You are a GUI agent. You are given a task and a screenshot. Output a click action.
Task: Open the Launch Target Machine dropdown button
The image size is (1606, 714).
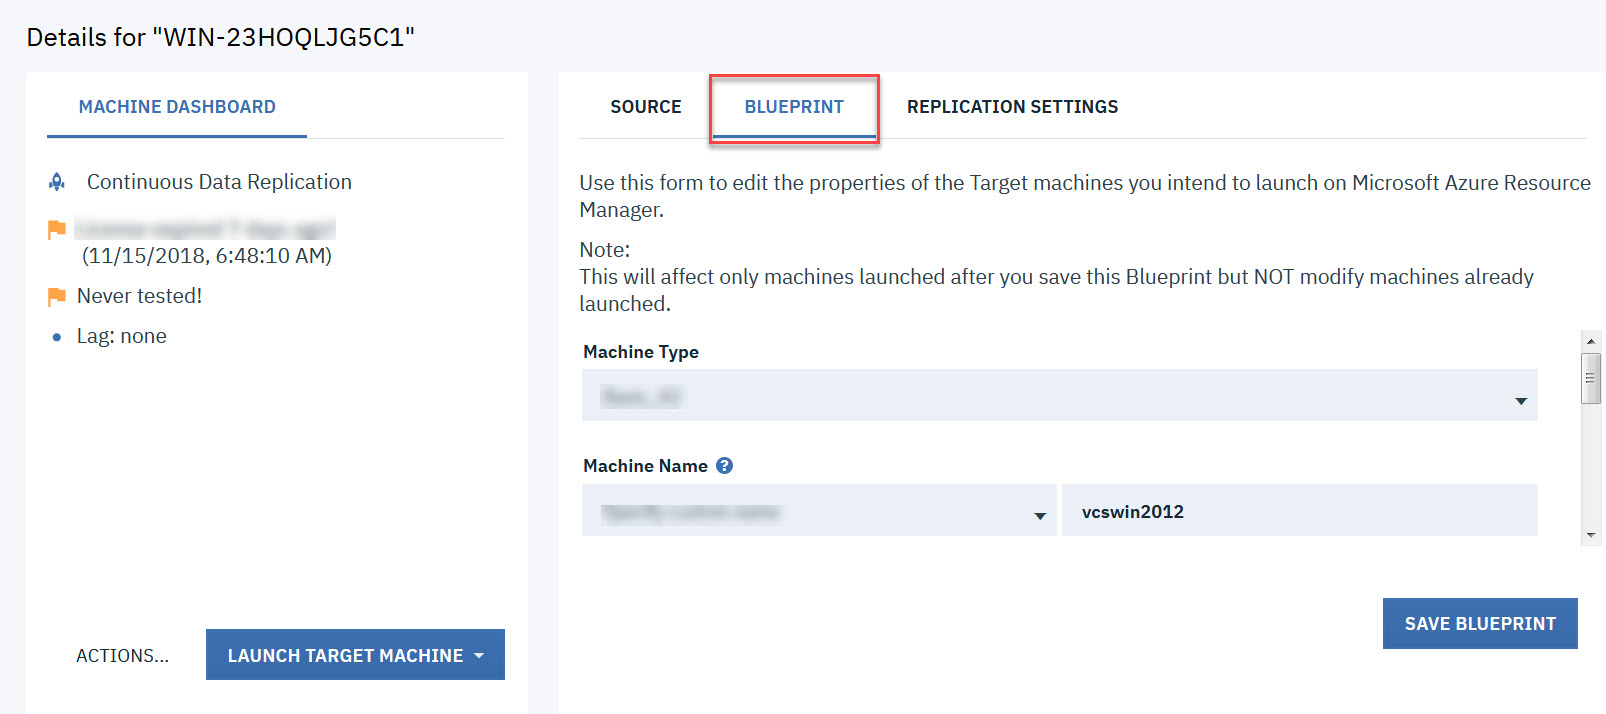[355, 655]
